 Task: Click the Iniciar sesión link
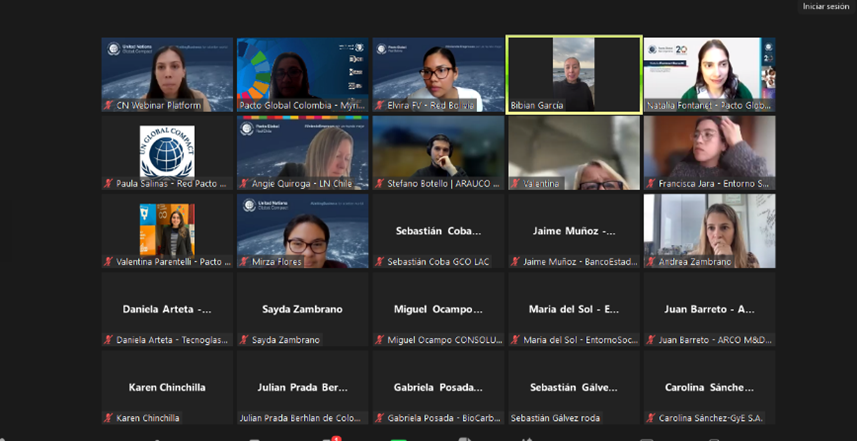tap(825, 7)
